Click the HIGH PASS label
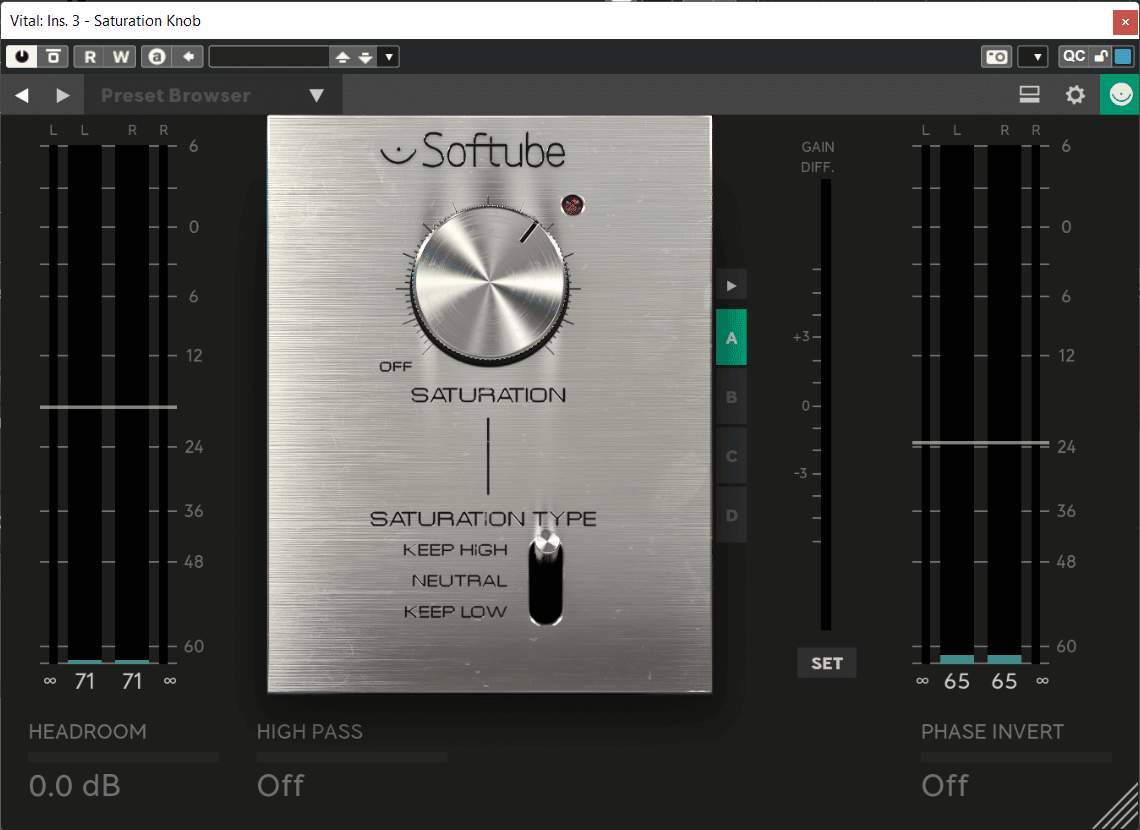The height and width of the screenshot is (830, 1140). pos(310,731)
